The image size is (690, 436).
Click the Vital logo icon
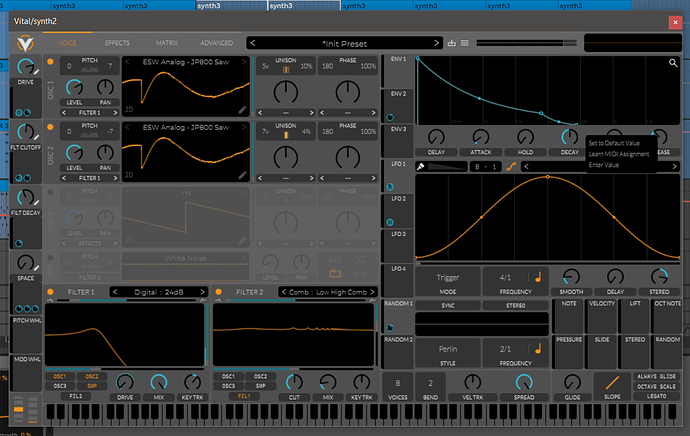25,45
